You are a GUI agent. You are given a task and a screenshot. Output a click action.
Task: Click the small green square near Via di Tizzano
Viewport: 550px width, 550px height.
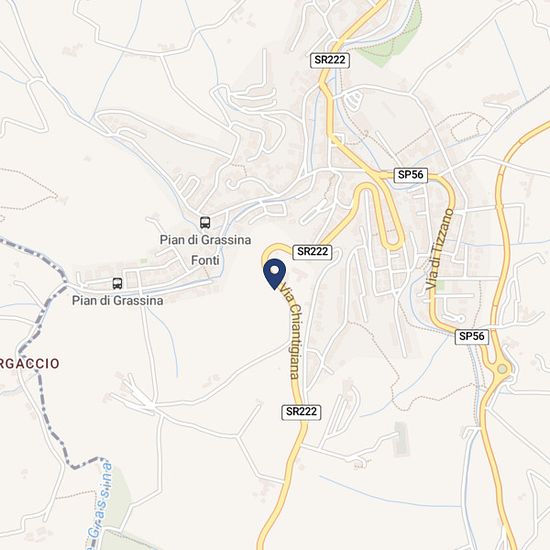tap(440, 285)
